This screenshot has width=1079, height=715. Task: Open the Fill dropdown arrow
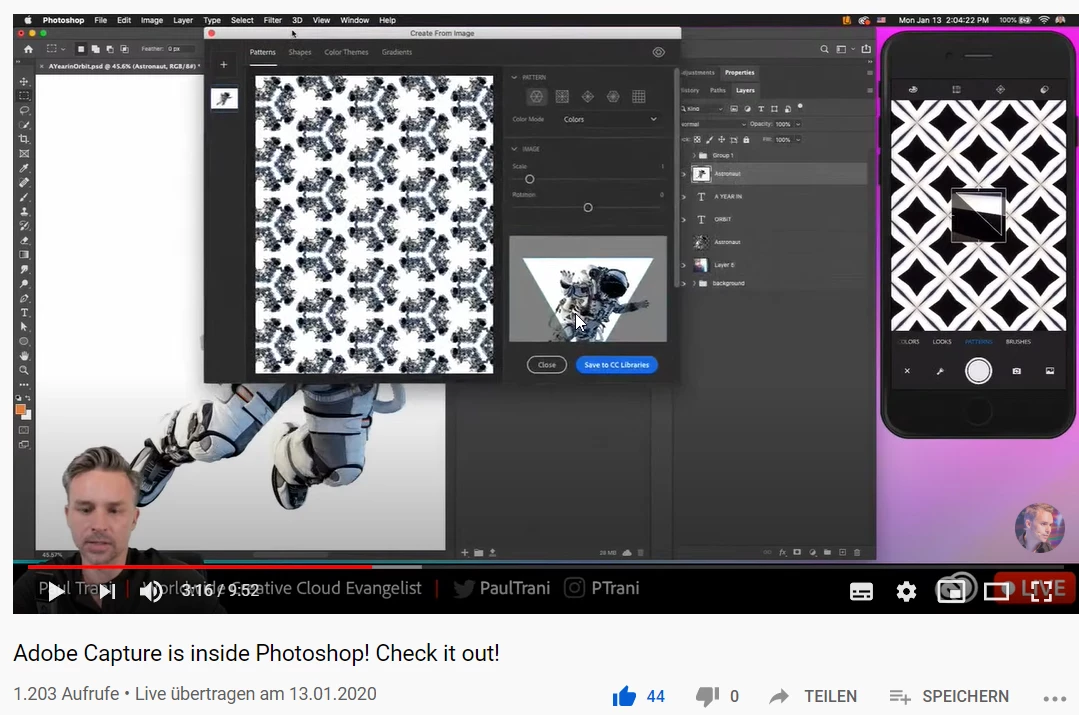click(798, 140)
